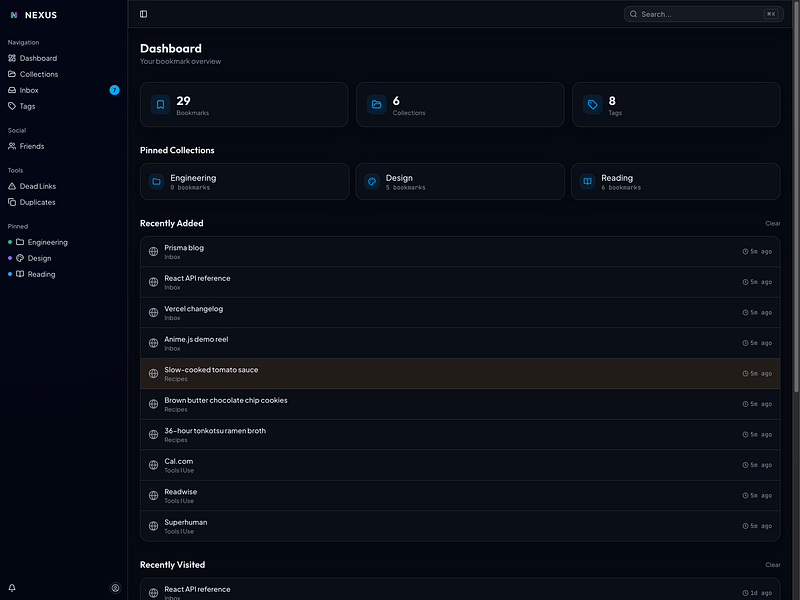Image resolution: width=800 pixels, height=600 pixels.
Task: Open pinned Reading collection in sidebar
Action: [x=63, y=274]
